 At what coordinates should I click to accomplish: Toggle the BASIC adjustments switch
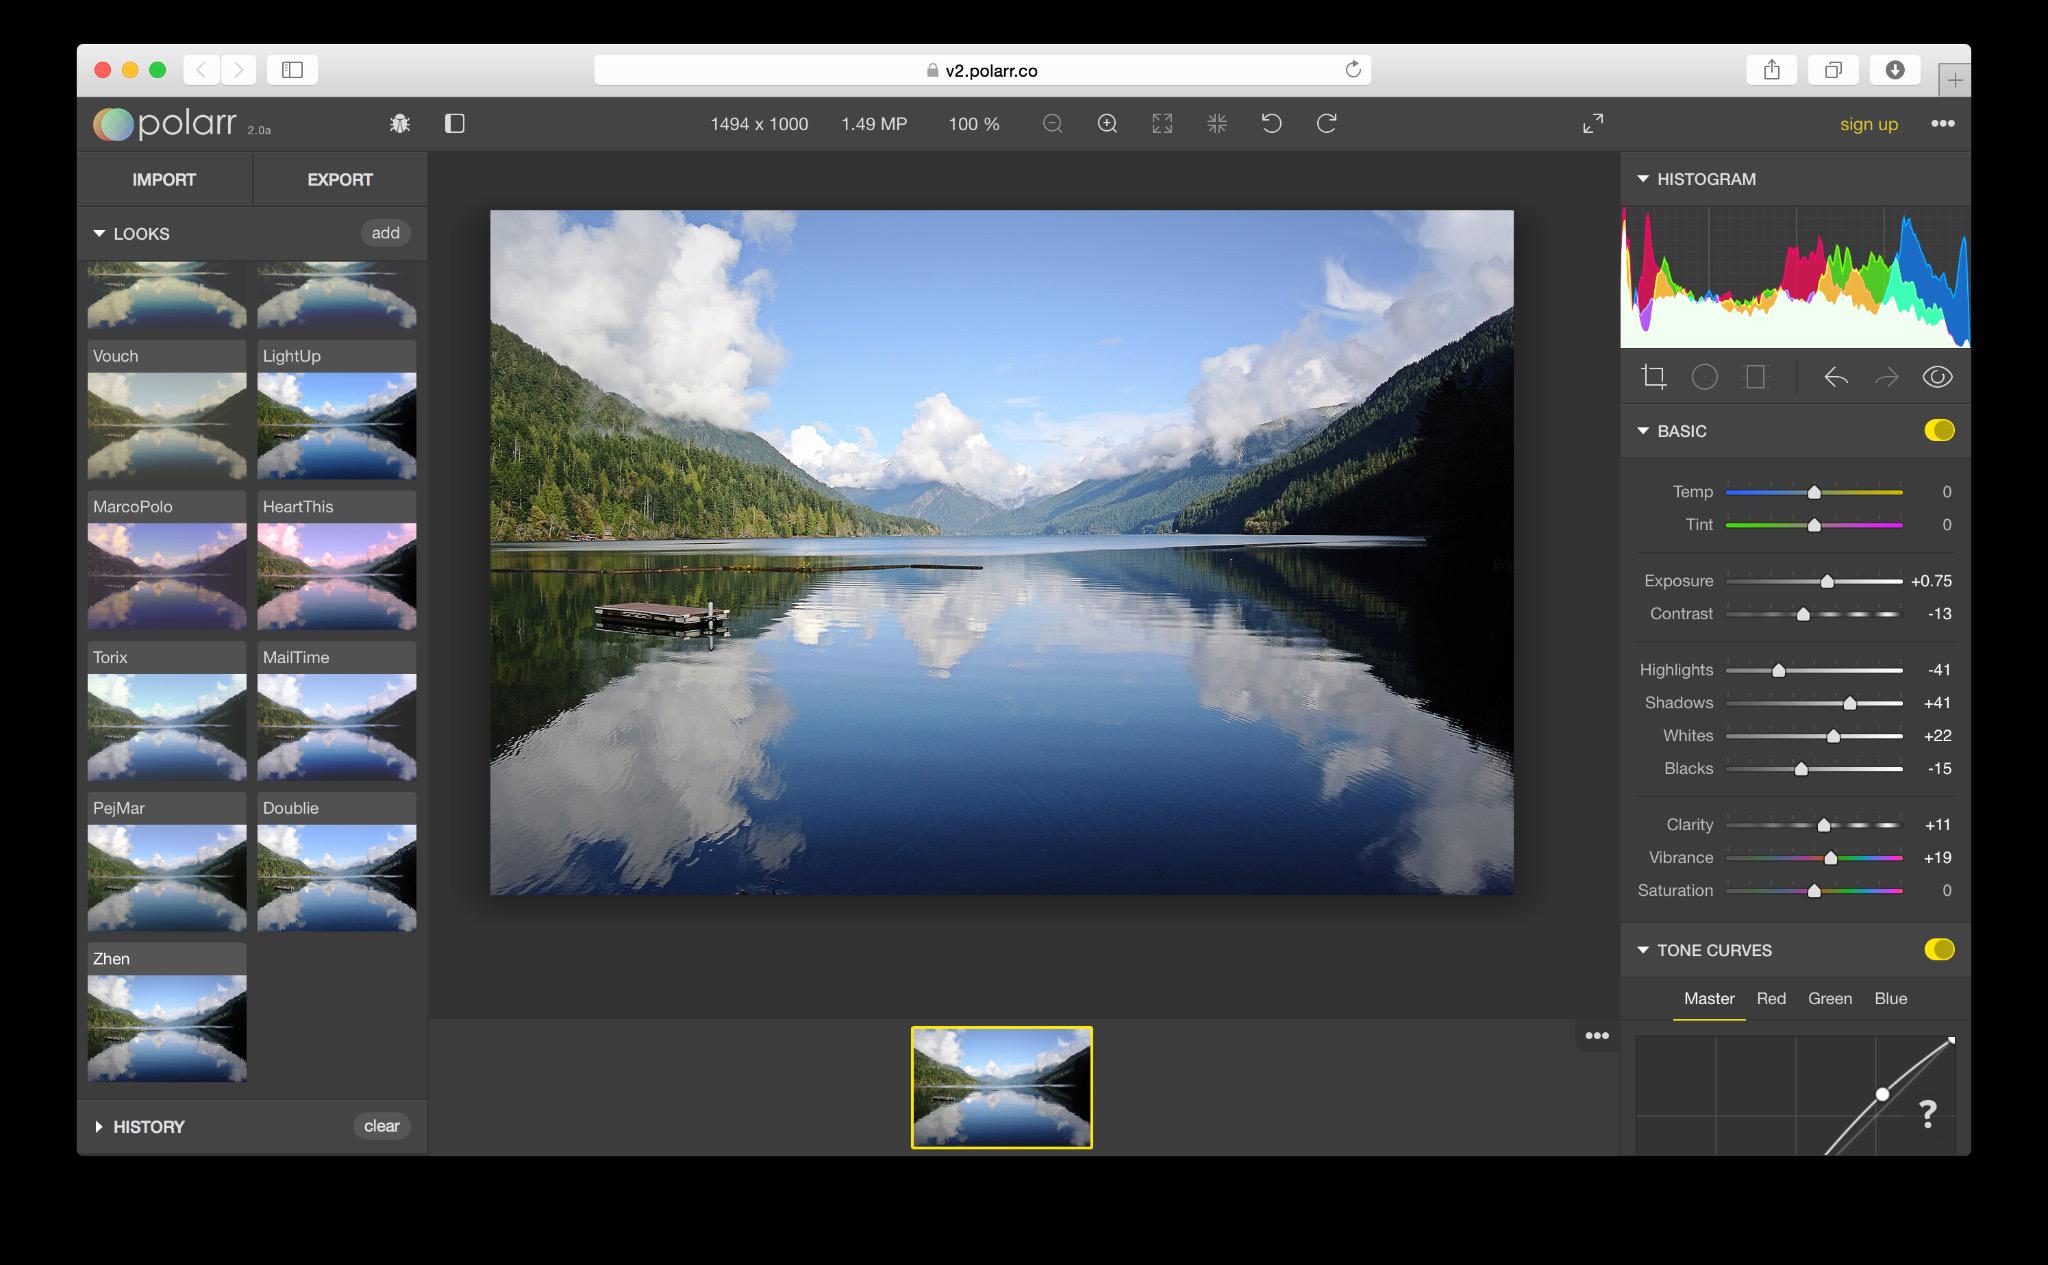click(1938, 431)
